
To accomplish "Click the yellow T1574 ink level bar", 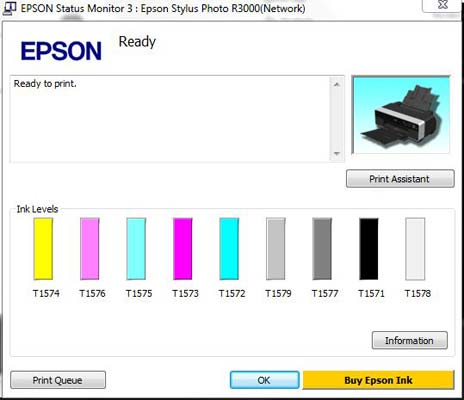I will tap(43, 249).
